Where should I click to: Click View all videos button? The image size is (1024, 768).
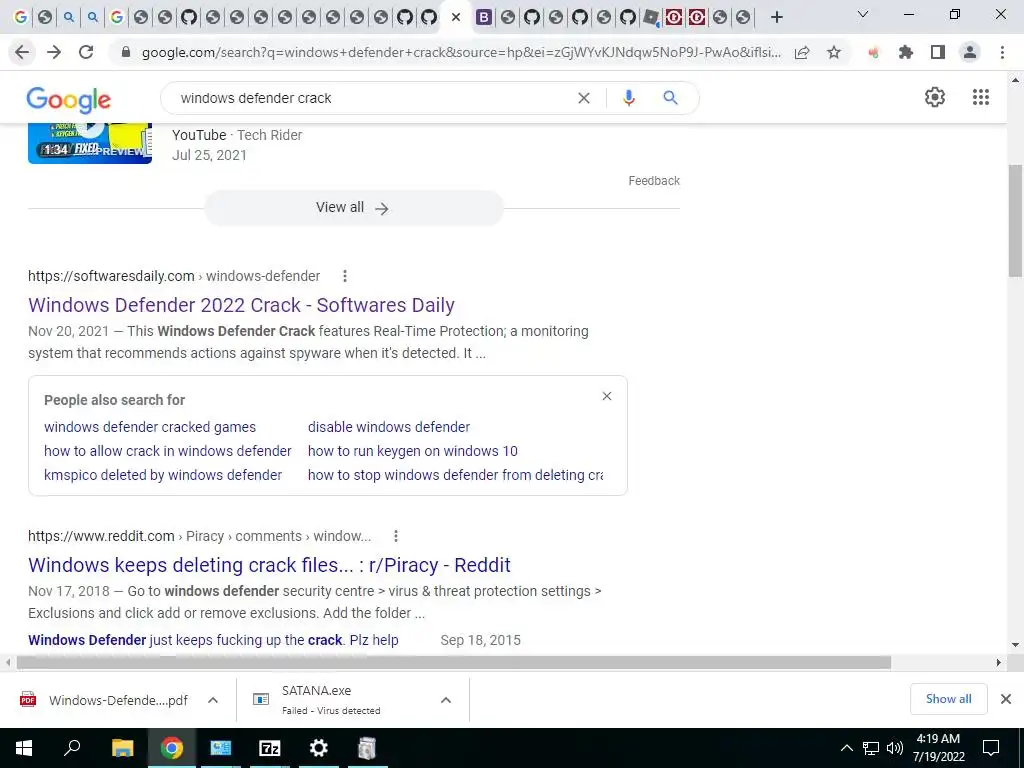click(x=353, y=208)
